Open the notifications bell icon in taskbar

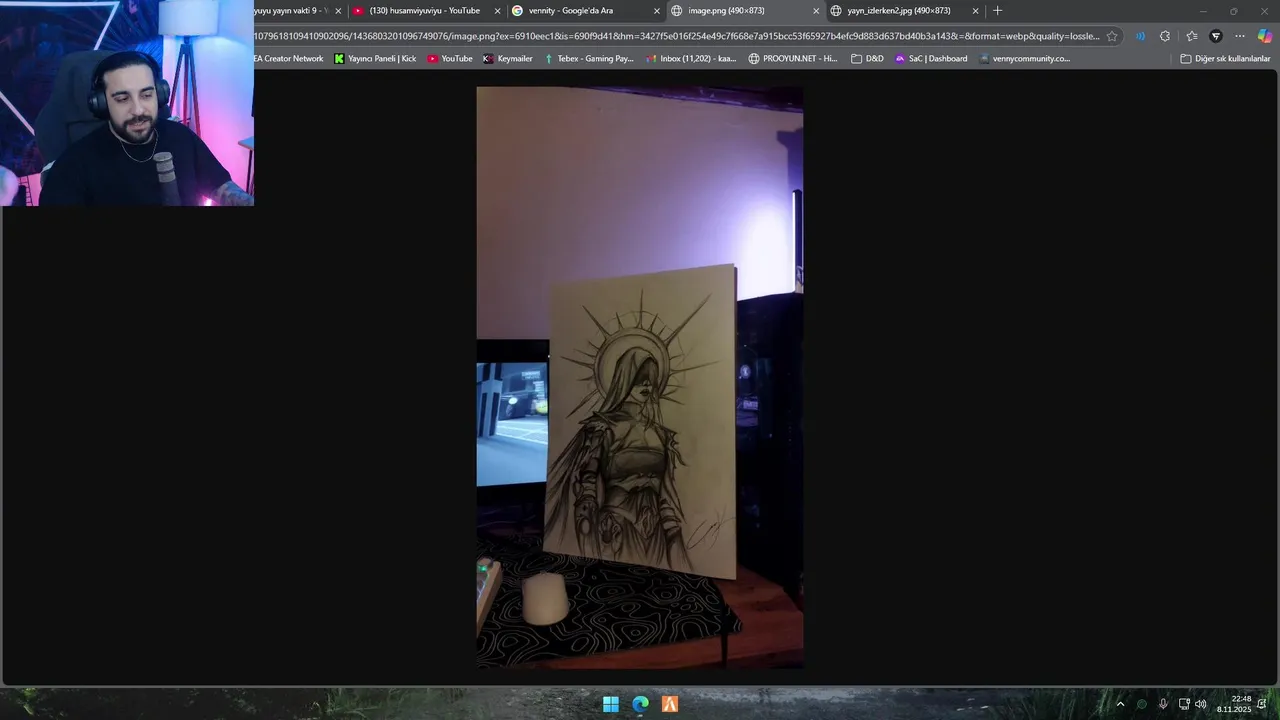pyautogui.click(x=1262, y=704)
